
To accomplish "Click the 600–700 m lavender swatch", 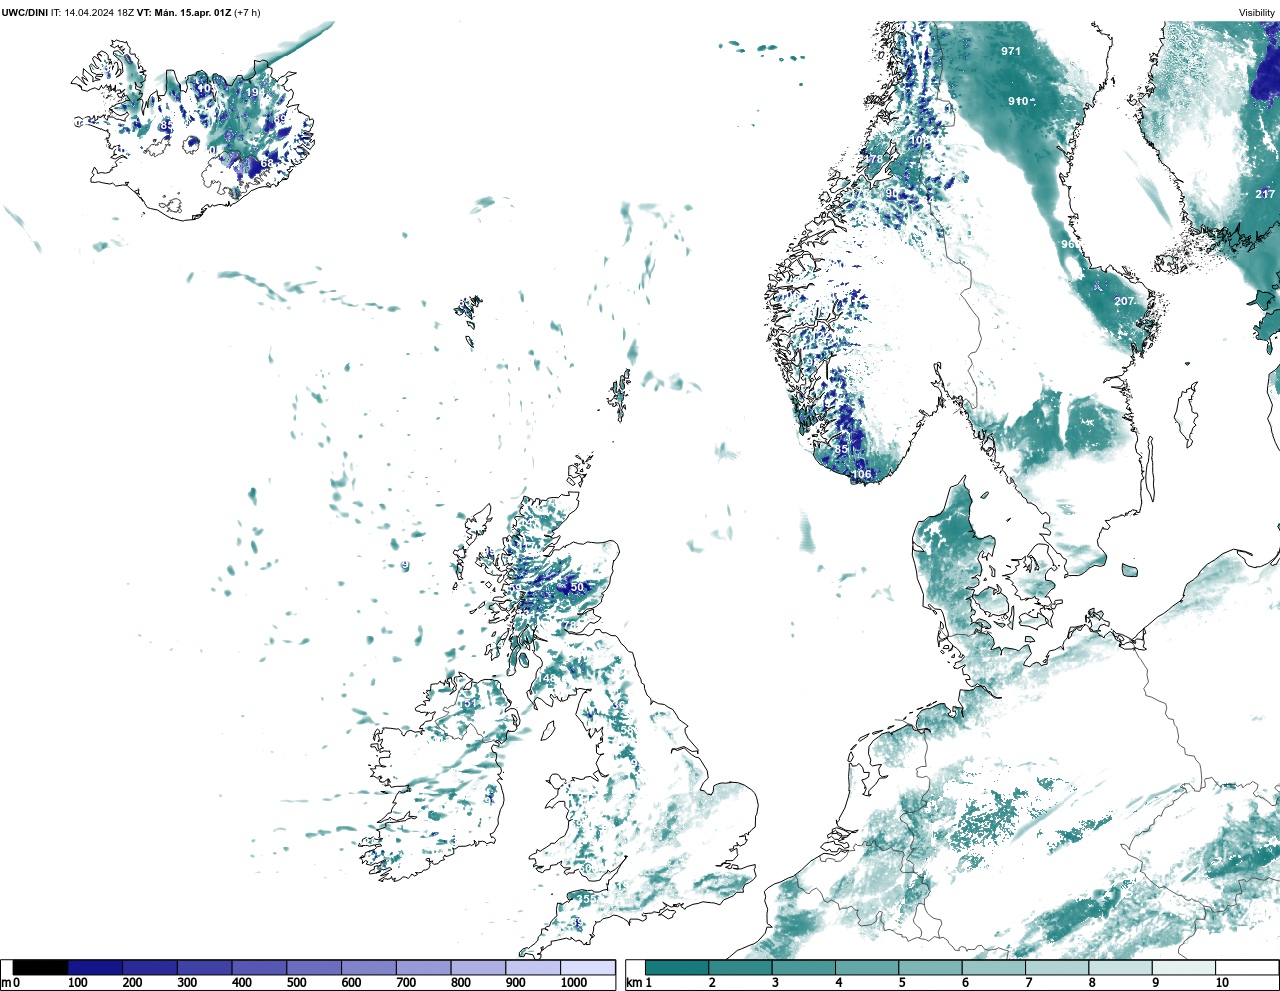I will (x=368, y=967).
